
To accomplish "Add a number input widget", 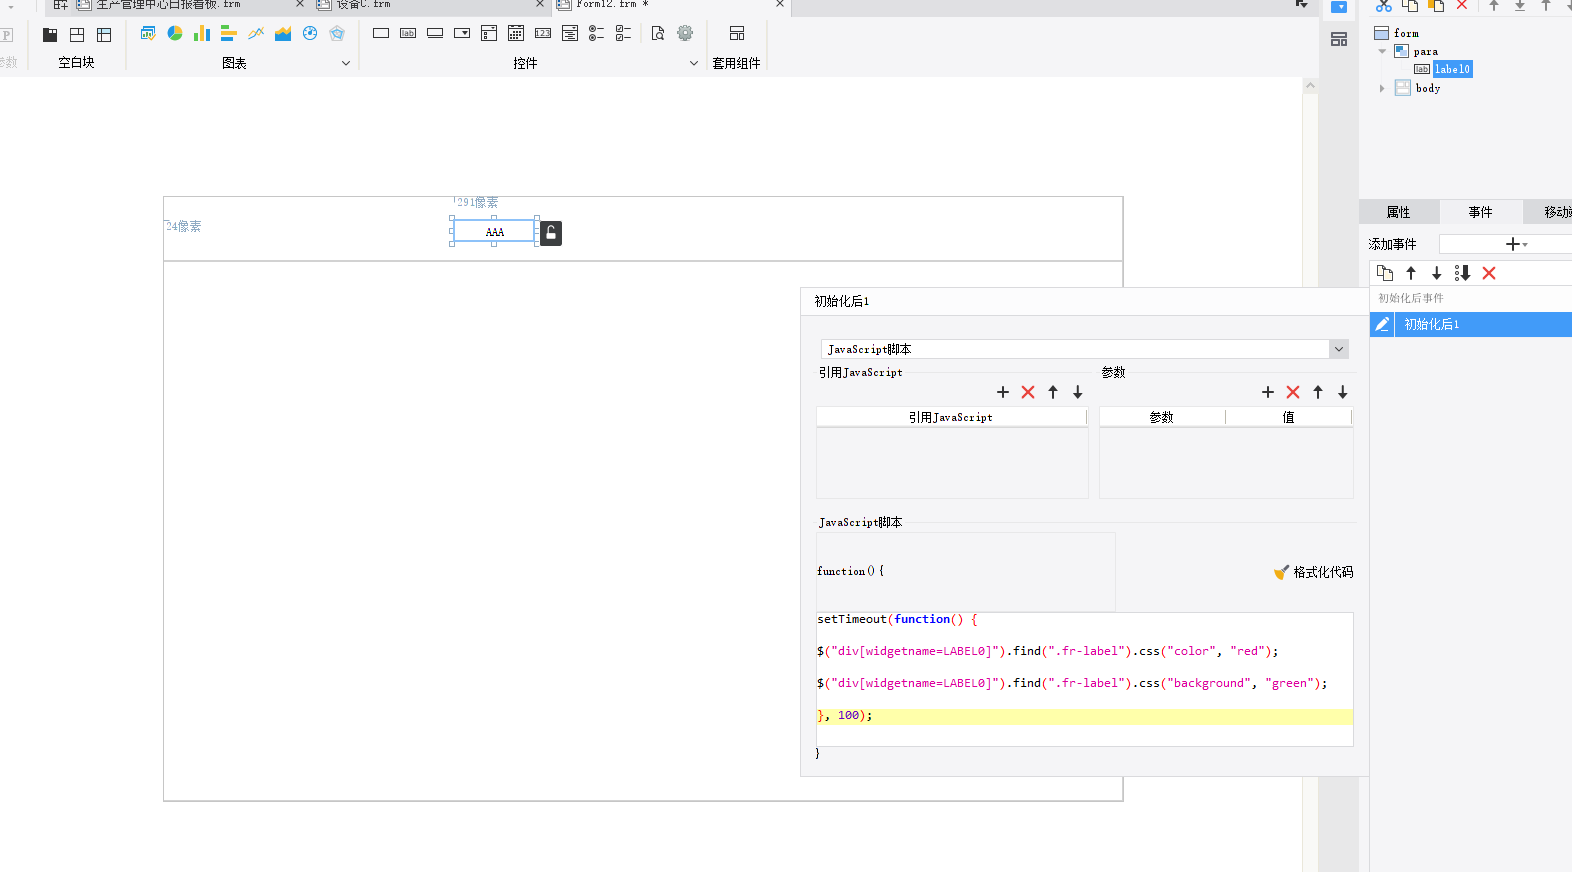I will point(543,33).
